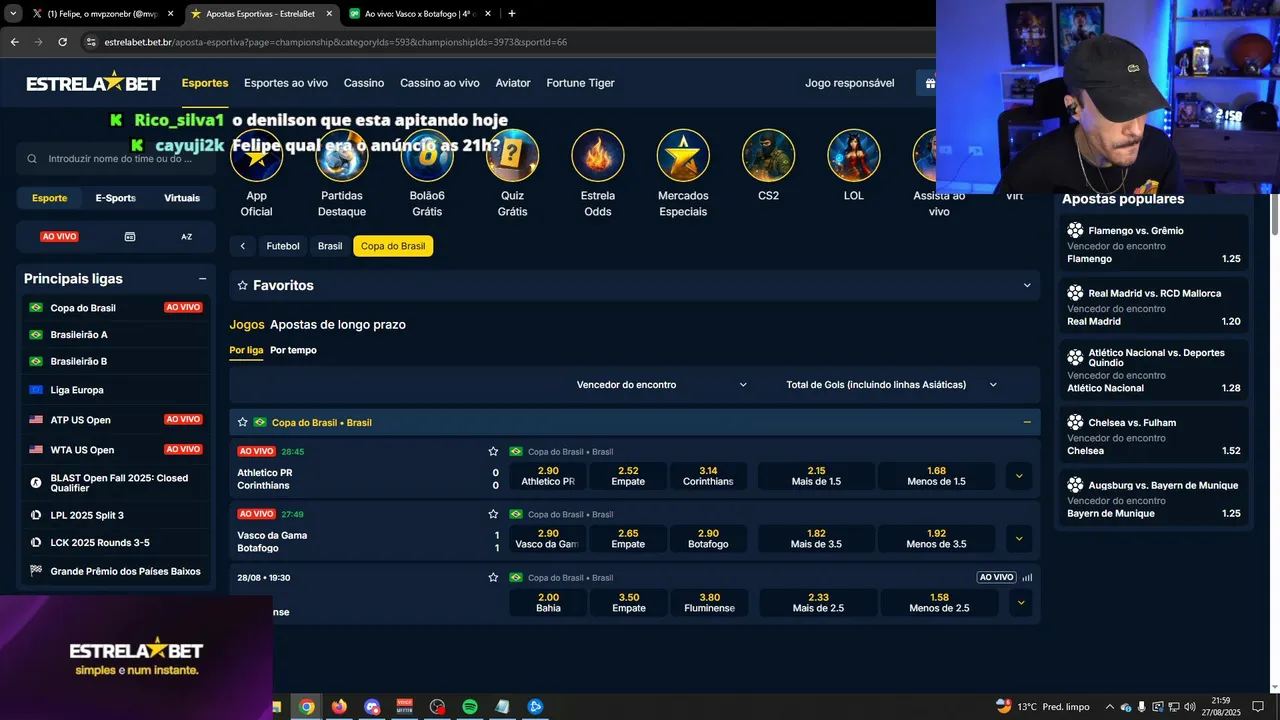Open the CS2 game icon
Viewport: 1280px width, 720px height.
pyautogui.click(x=768, y=156)
